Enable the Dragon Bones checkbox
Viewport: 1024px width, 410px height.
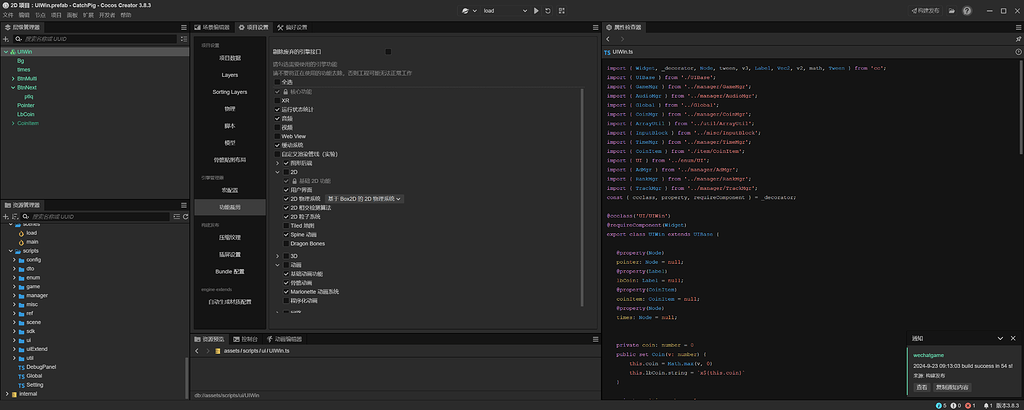[x=285, y=243]
